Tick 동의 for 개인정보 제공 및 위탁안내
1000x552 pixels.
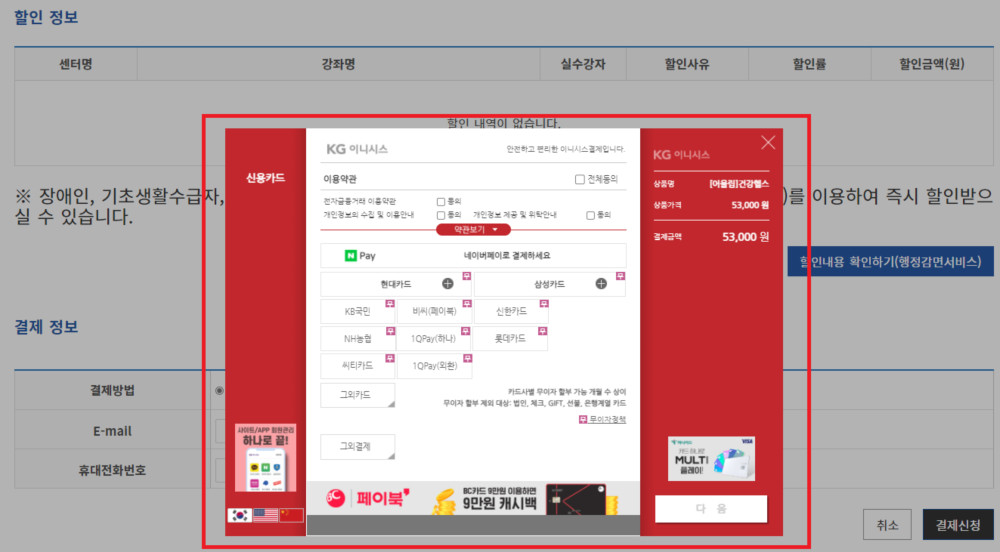pyautogui.click(x=591, y=215)
